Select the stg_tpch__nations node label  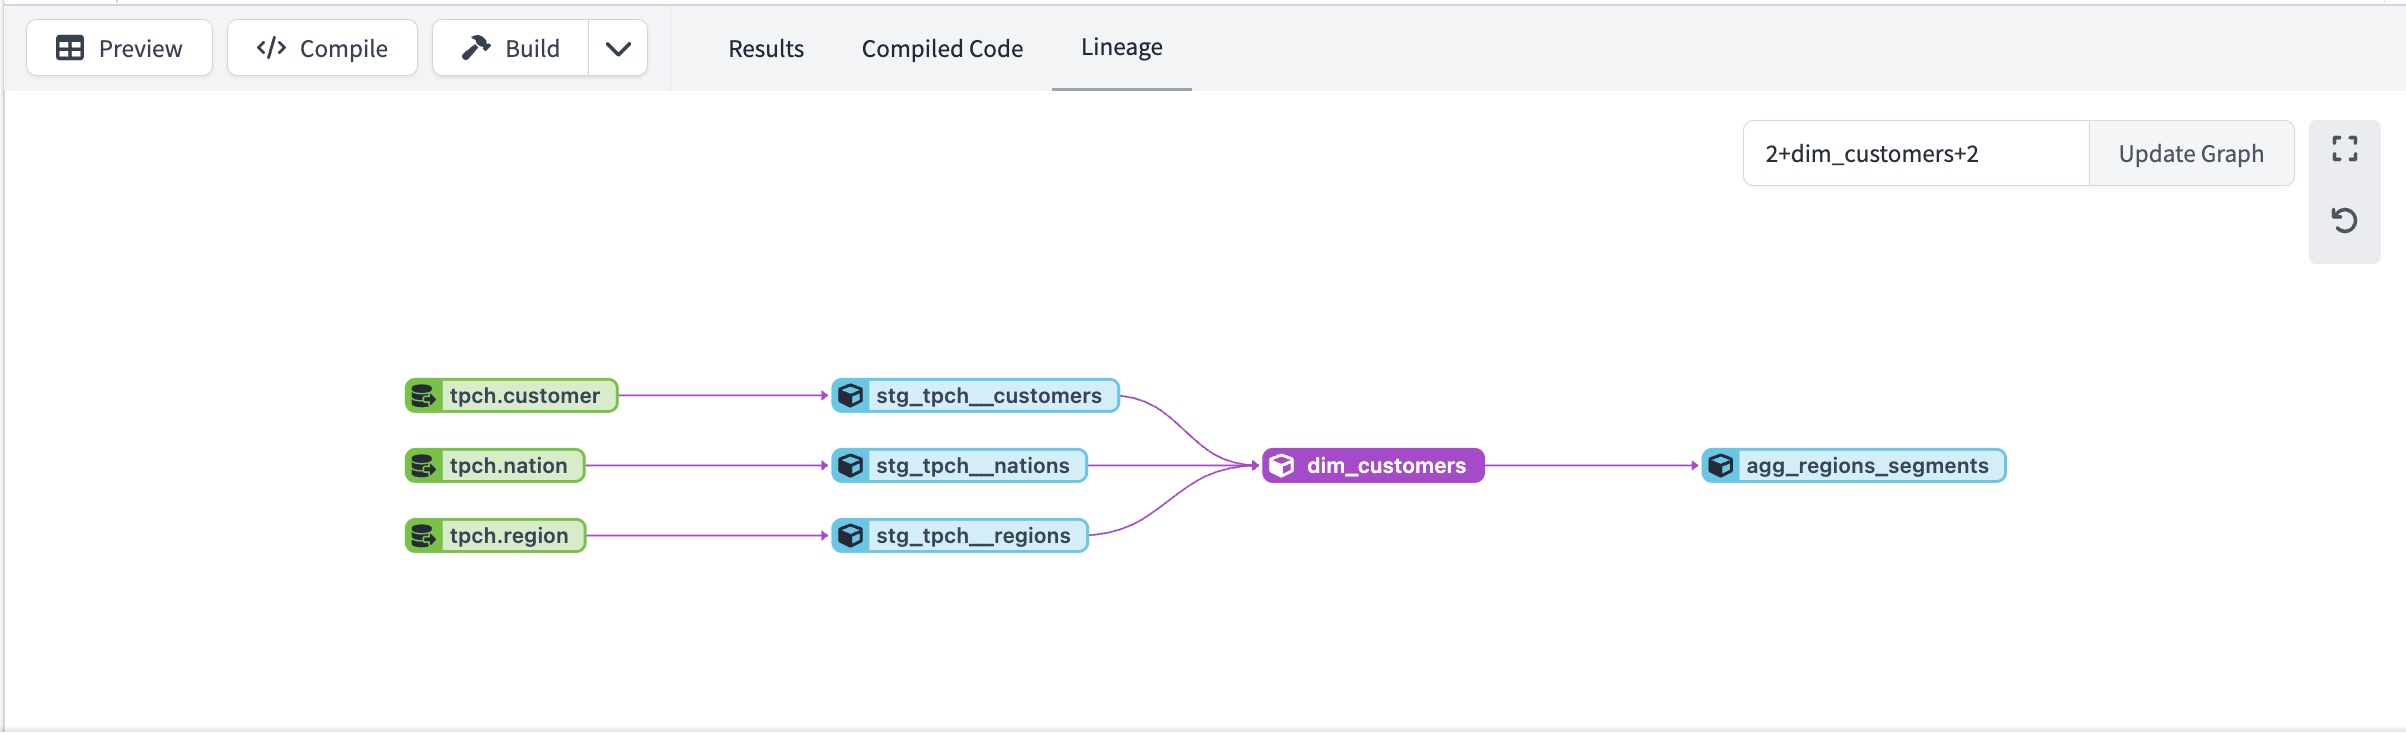tap(972, 466)
